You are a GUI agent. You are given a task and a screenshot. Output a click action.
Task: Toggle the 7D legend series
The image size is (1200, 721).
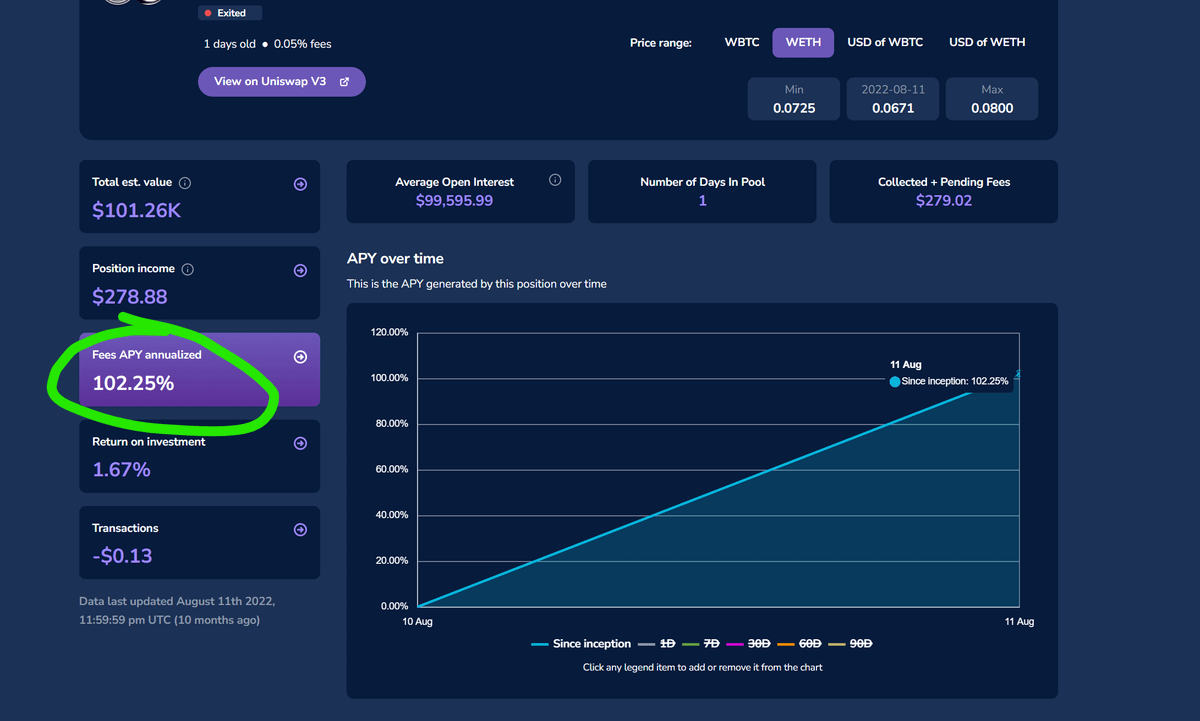tap(703, 644)
